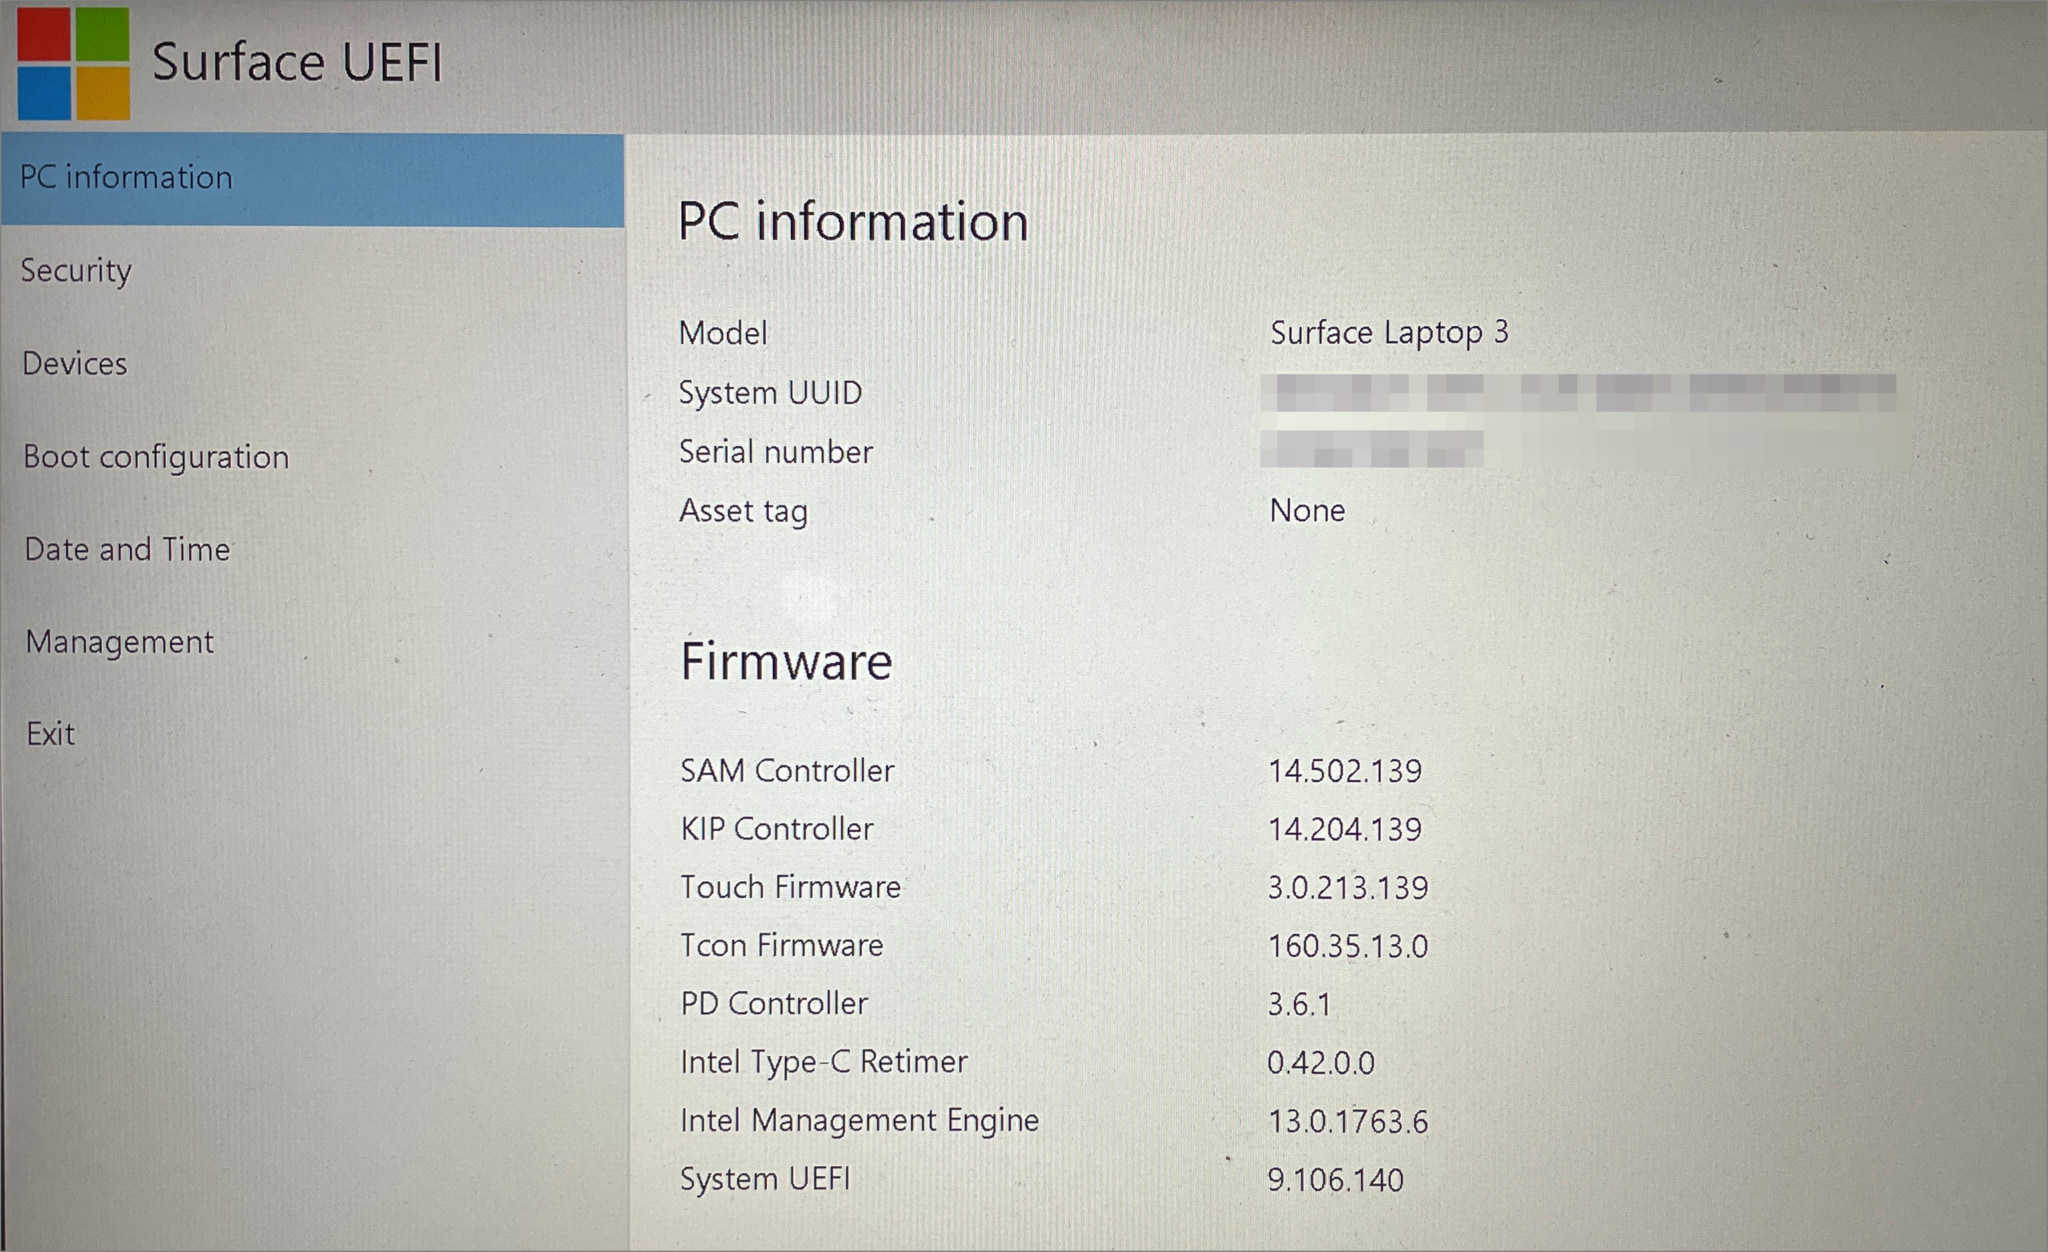Select the Management sidebar entry
Viewport: 2048px width, 1252px height.
118,642
